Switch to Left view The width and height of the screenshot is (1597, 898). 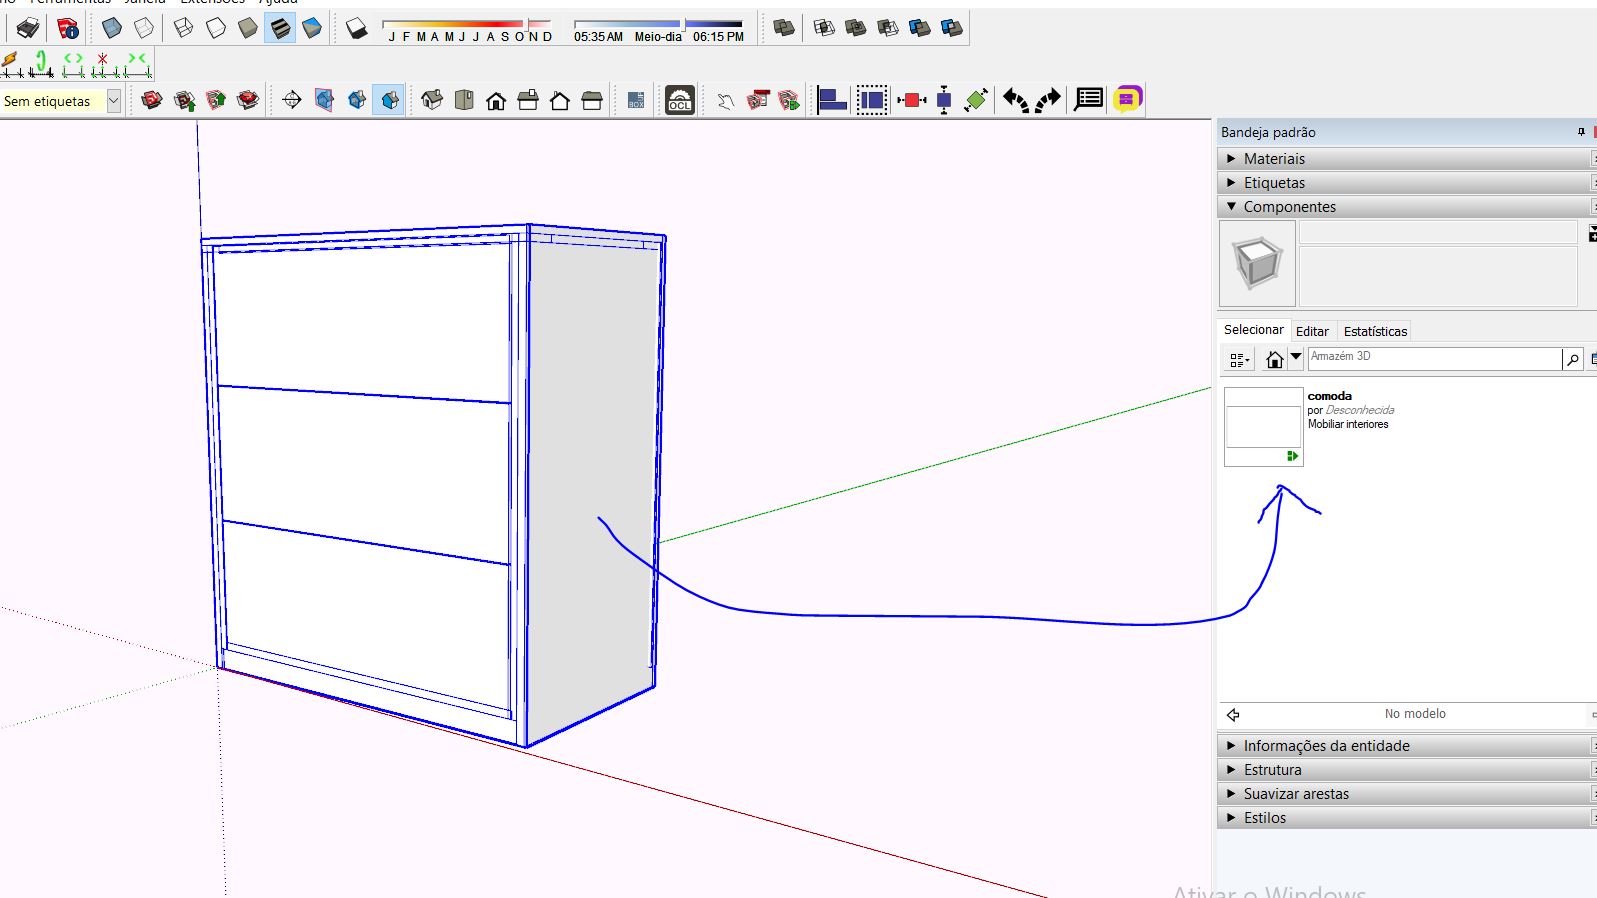[592, 100]
